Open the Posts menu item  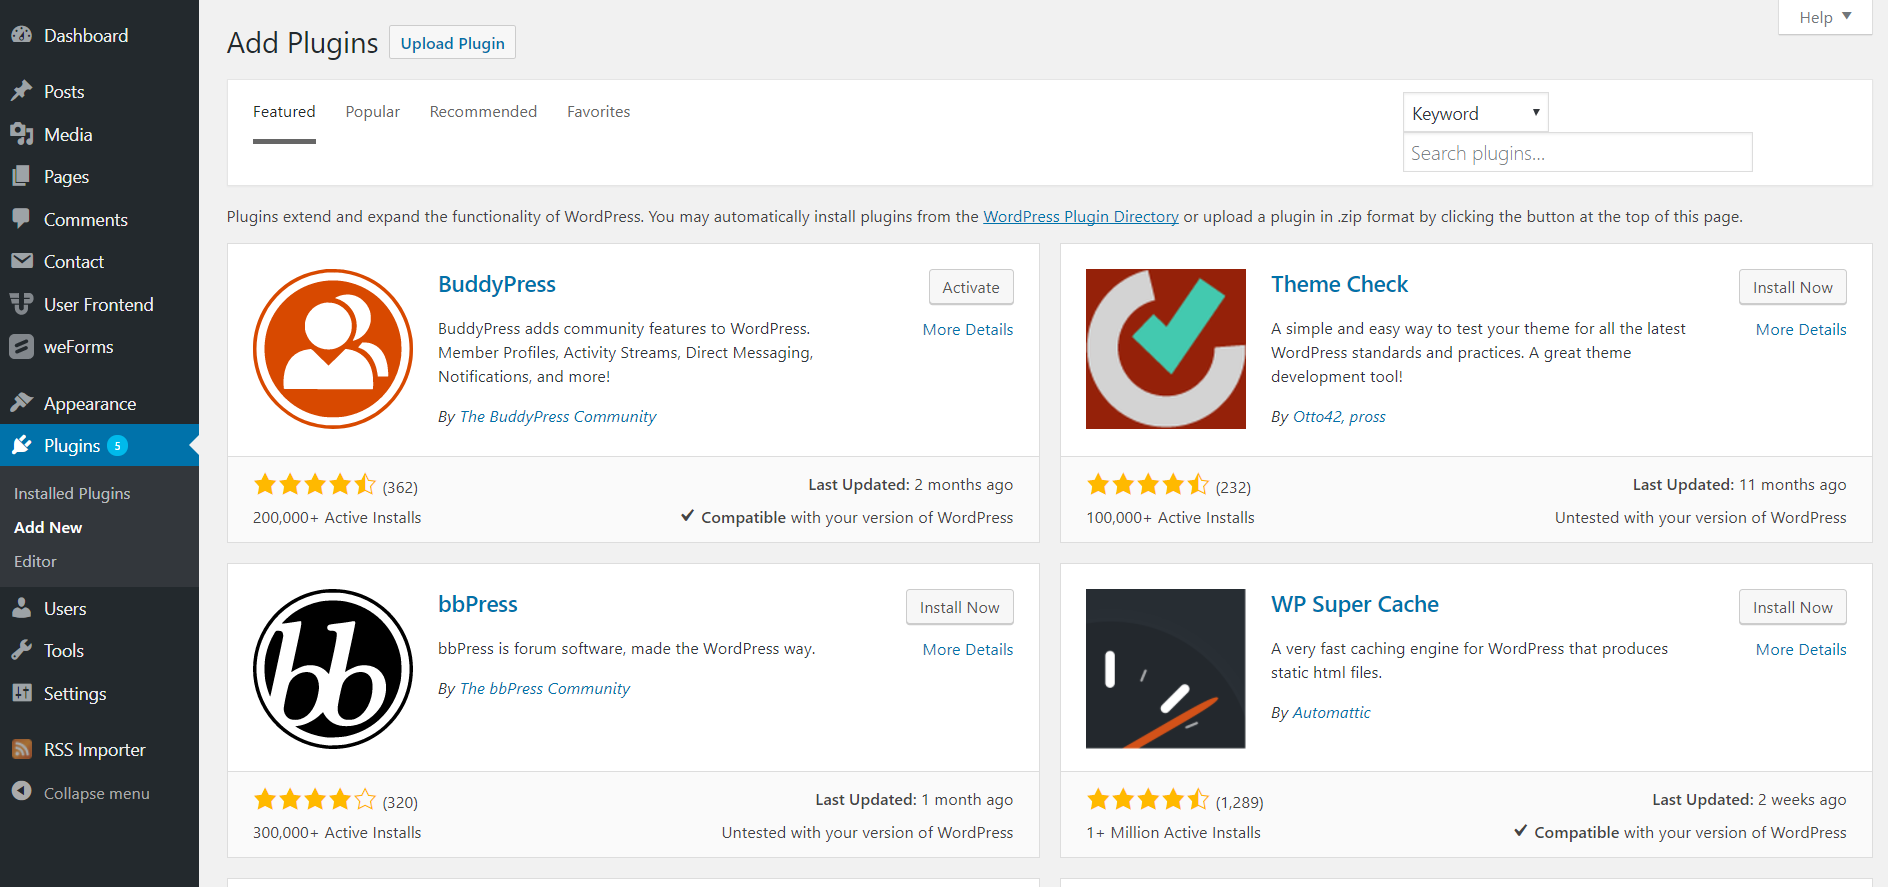(x=99, y=91)
